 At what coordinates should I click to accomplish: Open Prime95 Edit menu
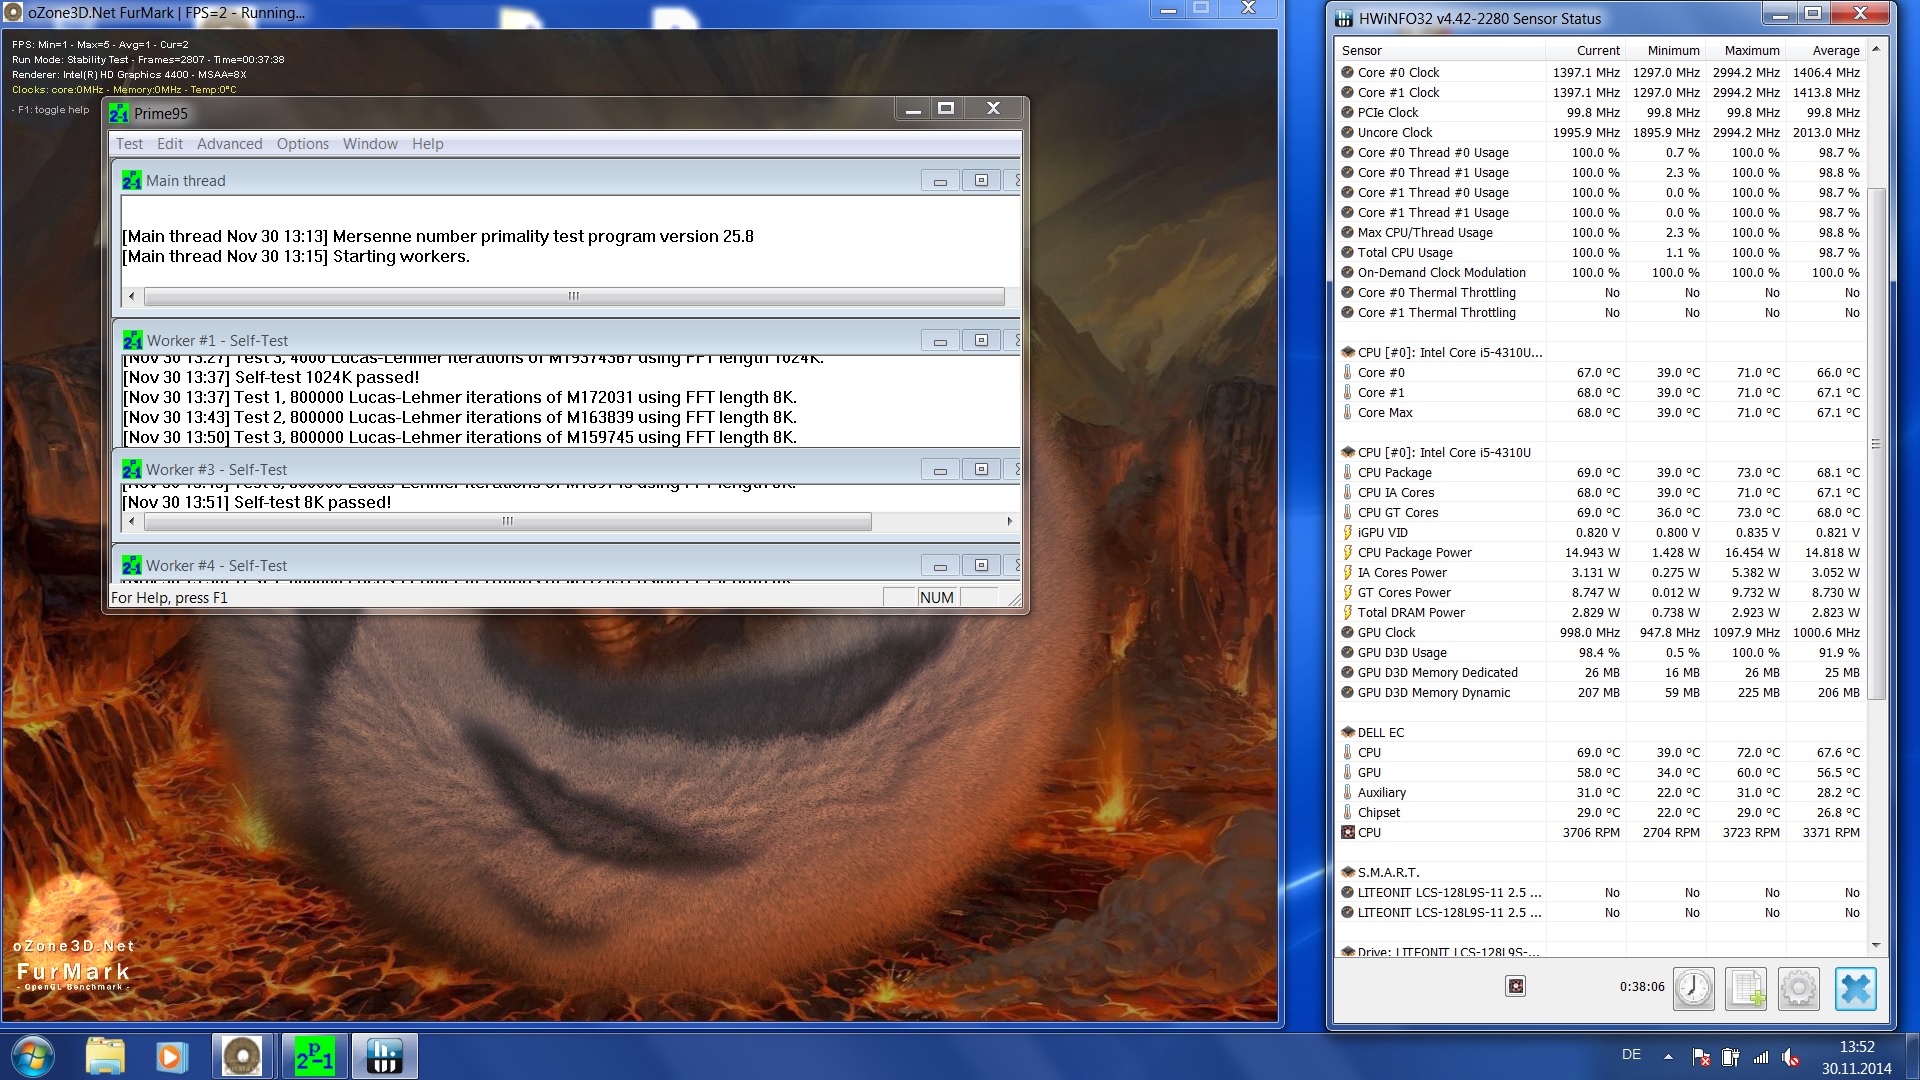click(x=170, y=144)
